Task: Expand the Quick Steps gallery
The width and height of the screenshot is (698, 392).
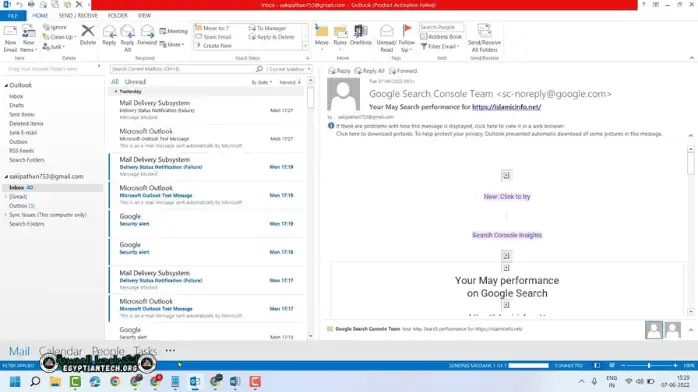Action: 305,46
